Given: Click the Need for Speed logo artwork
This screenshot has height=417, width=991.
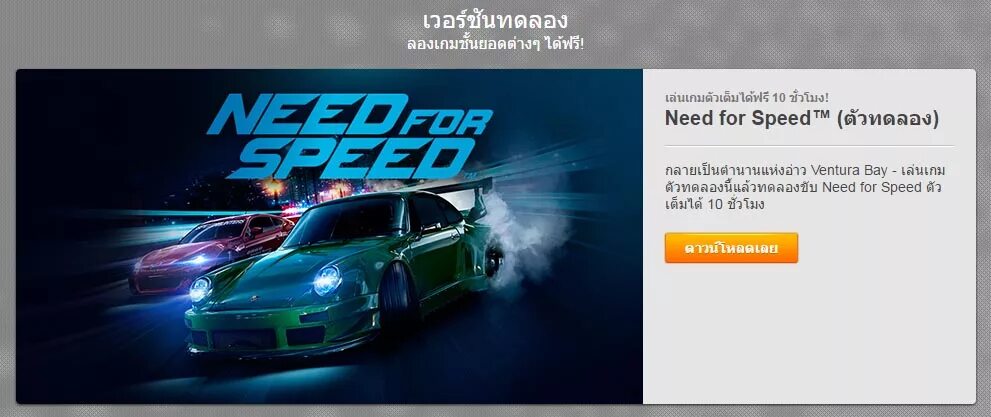Looking at the screenshot, I should pyautogui.click(x=349, y=136).
